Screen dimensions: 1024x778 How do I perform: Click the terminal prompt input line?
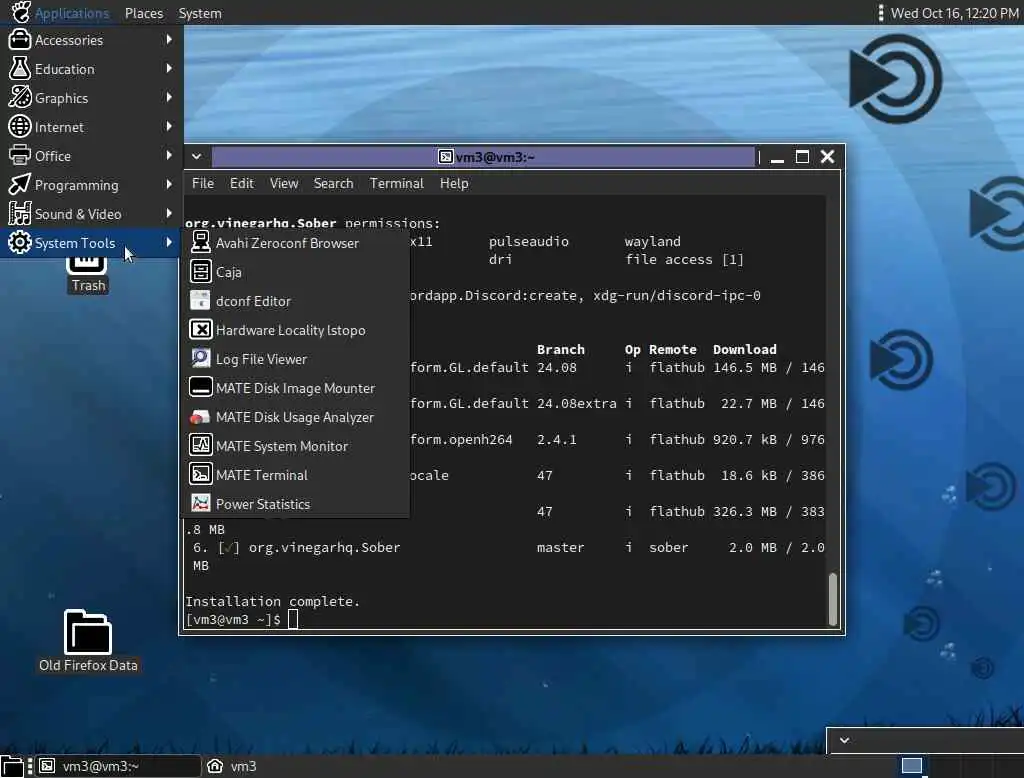505,619
